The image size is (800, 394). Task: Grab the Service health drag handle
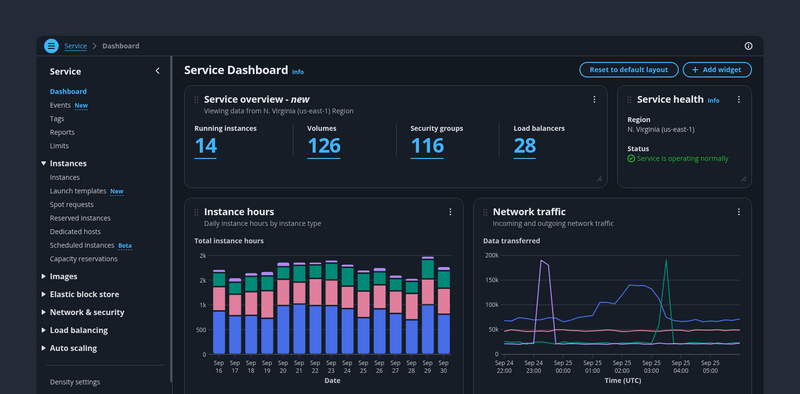point(629,100)
